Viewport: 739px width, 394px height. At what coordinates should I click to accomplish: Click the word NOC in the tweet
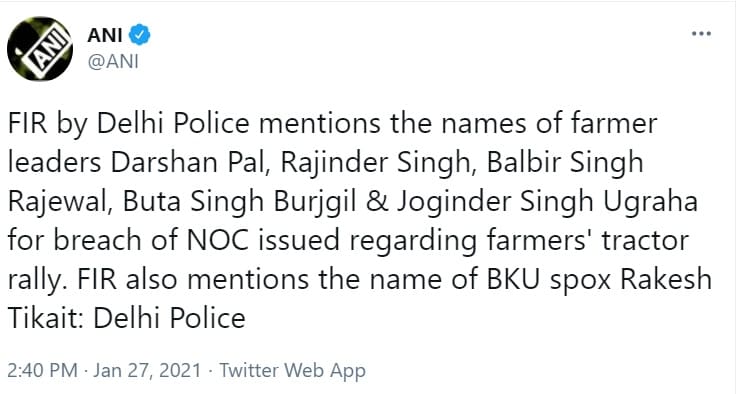pos(218,240)
